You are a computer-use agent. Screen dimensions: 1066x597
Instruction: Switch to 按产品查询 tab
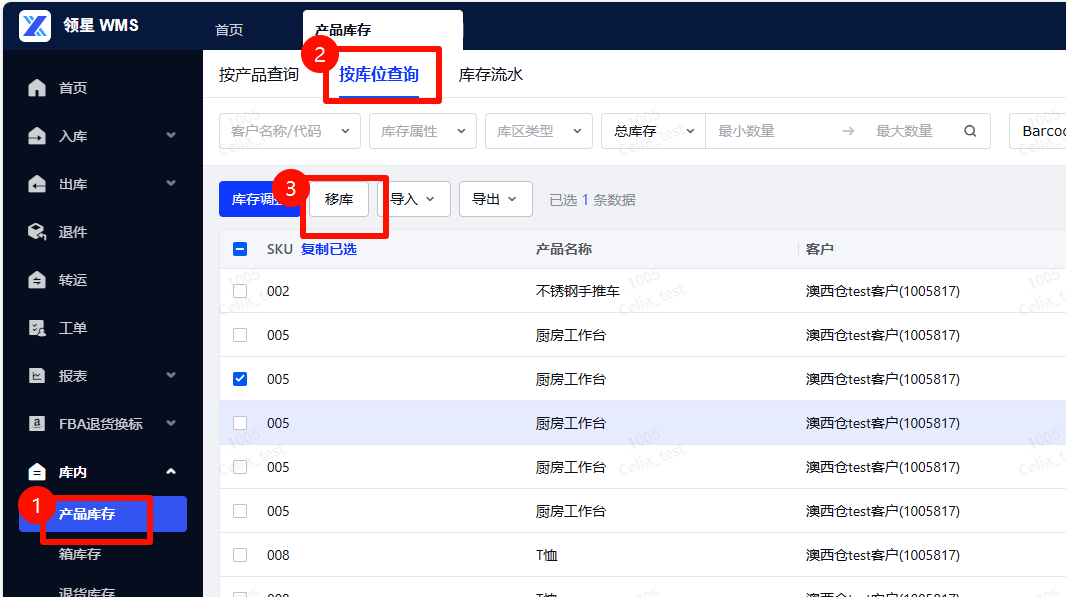coord(259,75)
